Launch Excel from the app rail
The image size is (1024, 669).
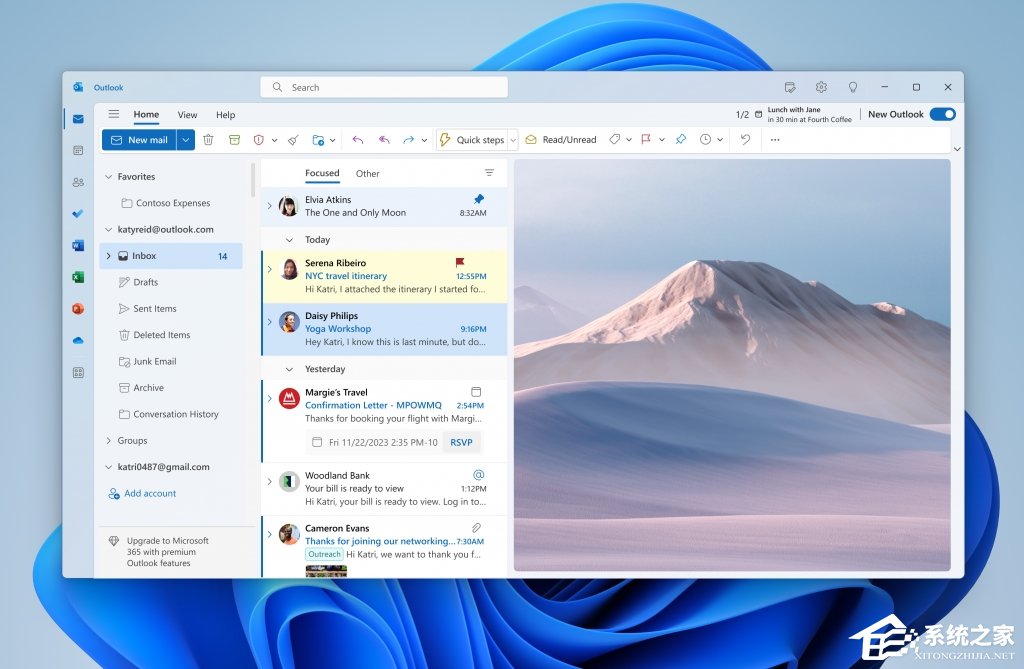pyautogui.click(x=78, y=277)
